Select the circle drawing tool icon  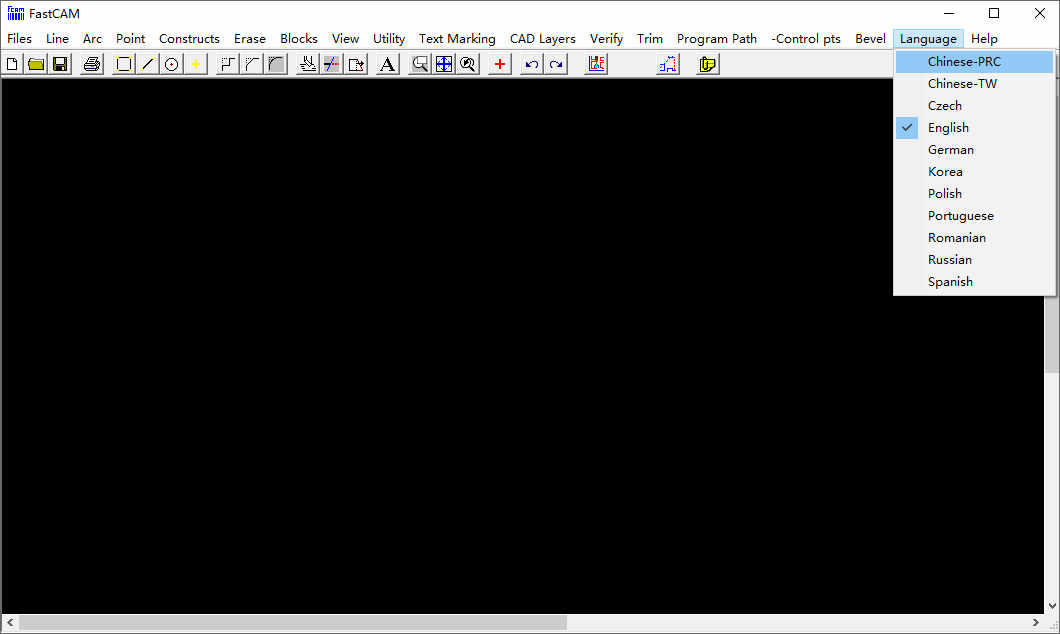[x=172, y=64]
